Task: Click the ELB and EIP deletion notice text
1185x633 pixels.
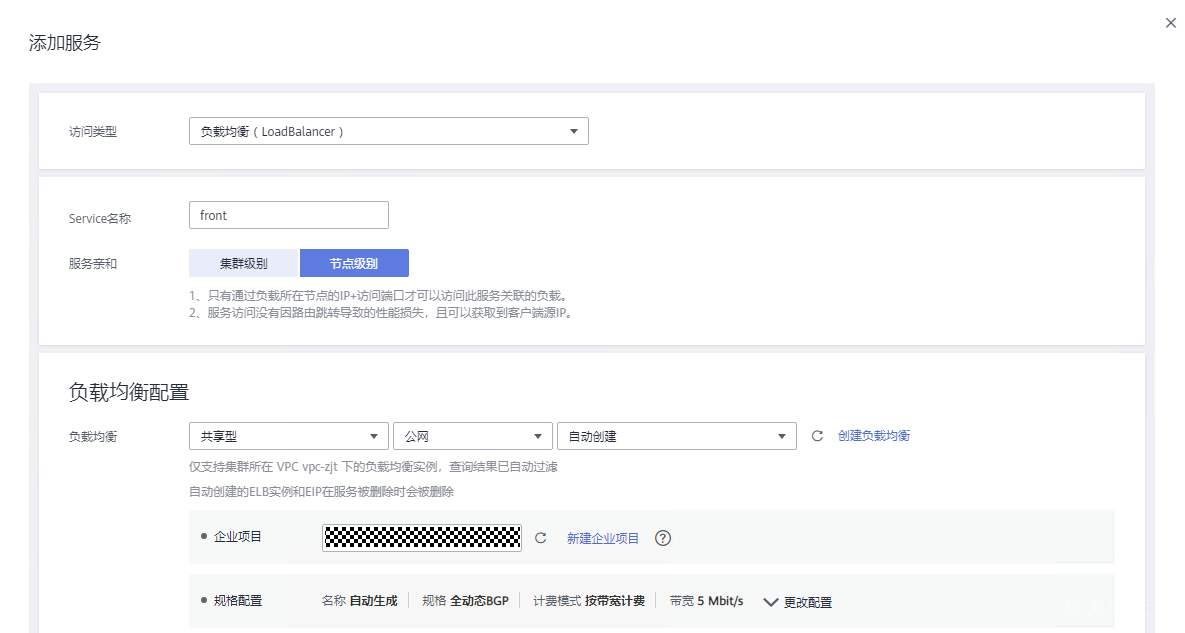Action: [321, 492]
